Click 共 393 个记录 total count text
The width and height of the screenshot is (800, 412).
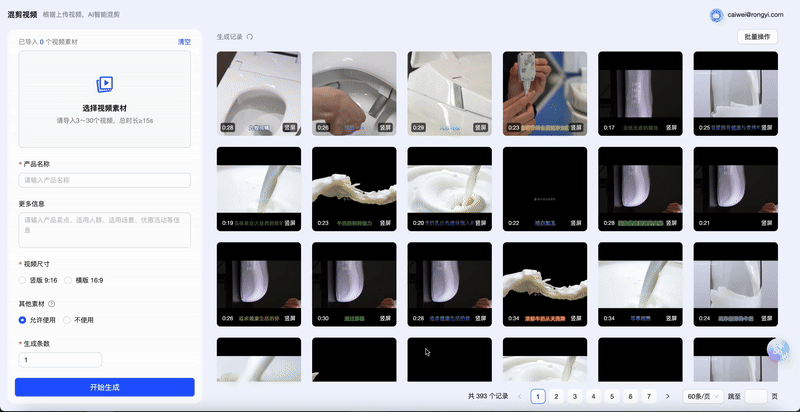[488, 396]
